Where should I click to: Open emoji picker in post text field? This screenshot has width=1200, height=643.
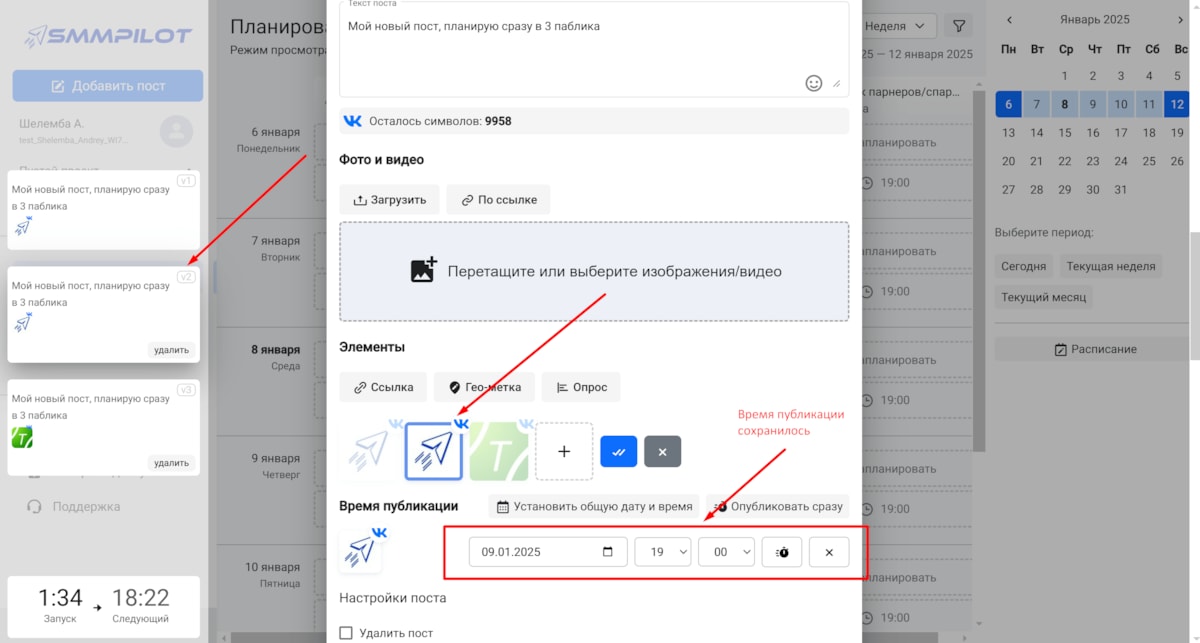coord(814,83)
